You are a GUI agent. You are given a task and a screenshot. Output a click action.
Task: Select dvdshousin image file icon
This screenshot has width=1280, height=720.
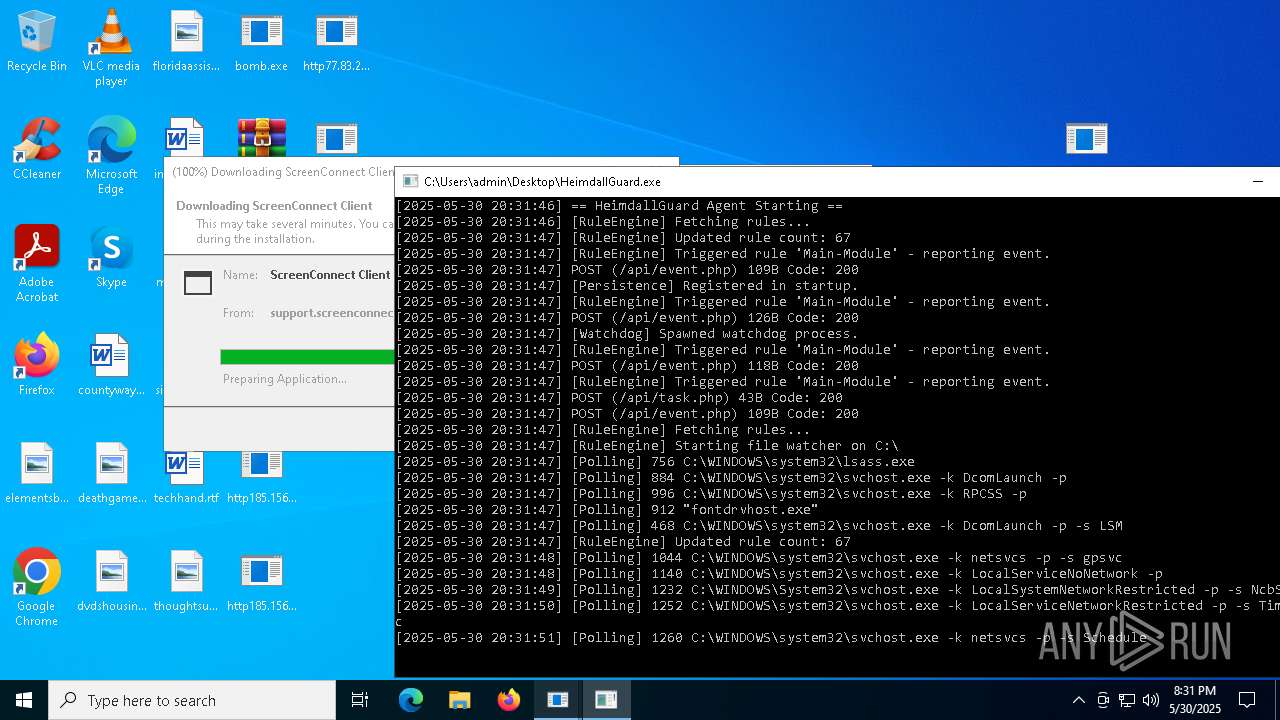(111, 581)
